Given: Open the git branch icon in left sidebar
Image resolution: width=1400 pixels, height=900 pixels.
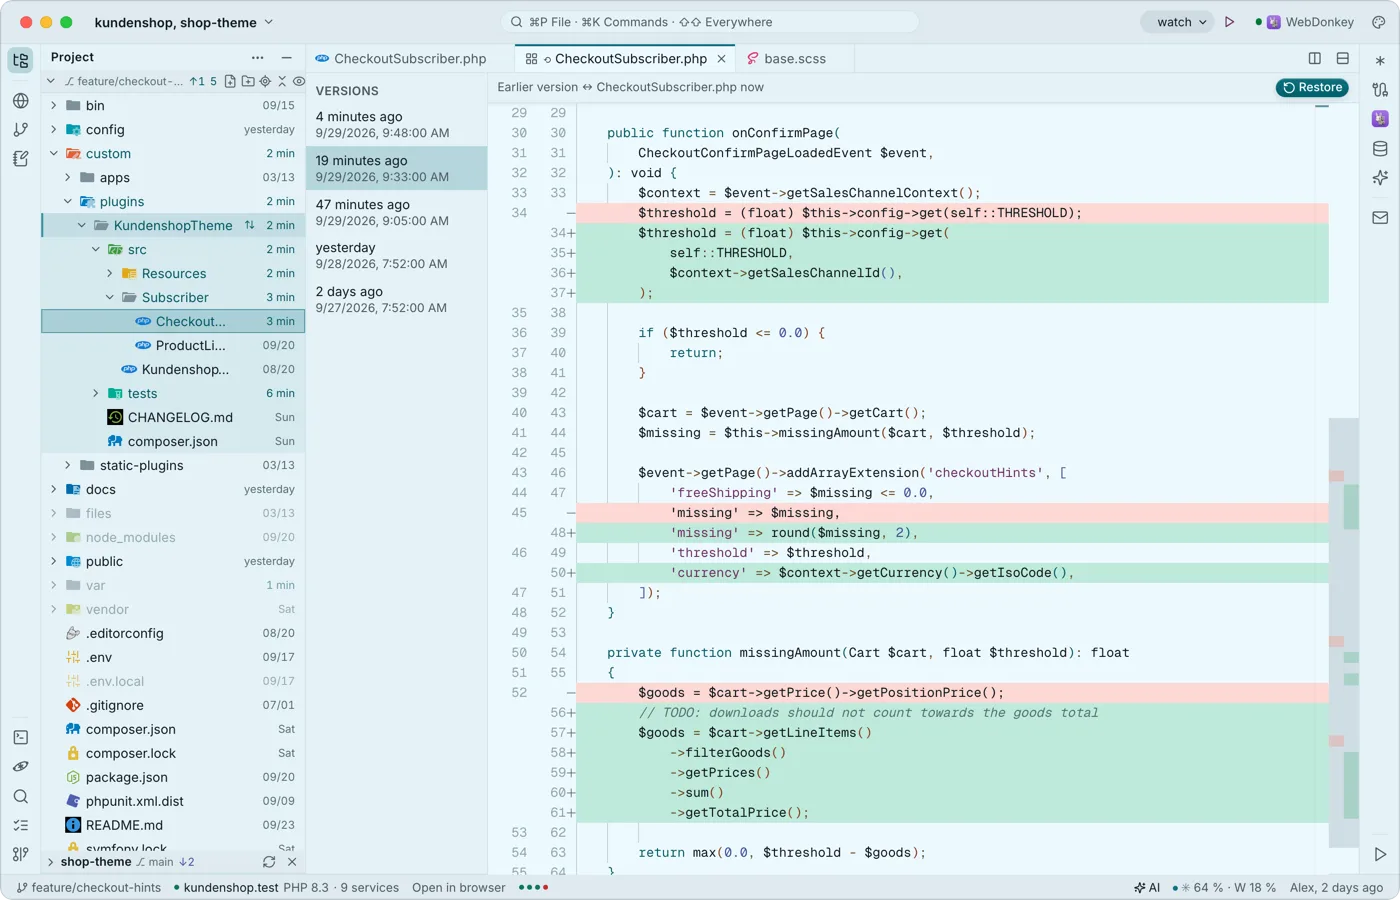Looking at the screenshot, I should point(20,129).
